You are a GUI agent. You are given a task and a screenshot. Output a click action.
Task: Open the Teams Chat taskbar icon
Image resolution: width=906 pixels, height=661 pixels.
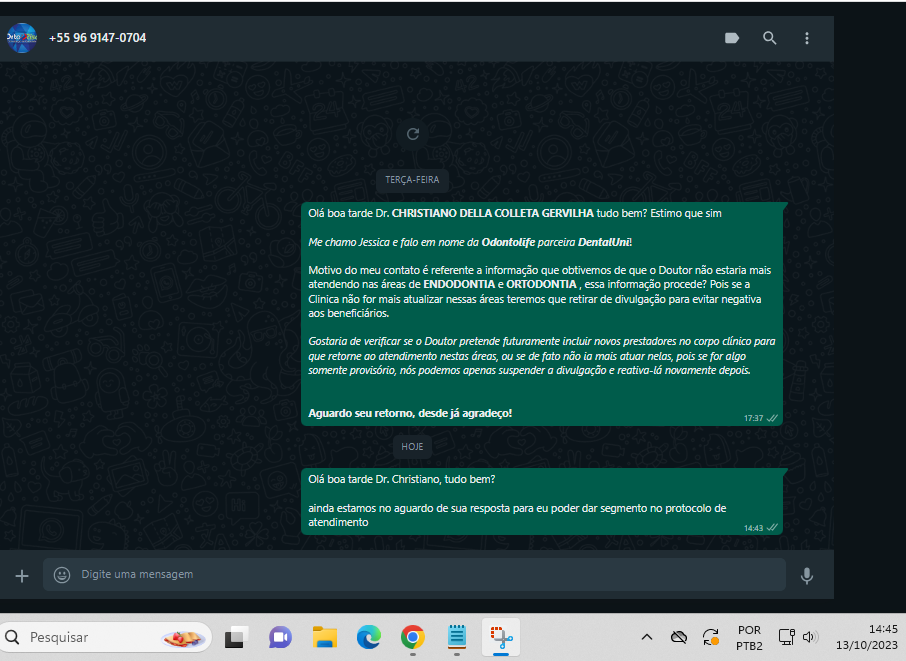(280, 637)
